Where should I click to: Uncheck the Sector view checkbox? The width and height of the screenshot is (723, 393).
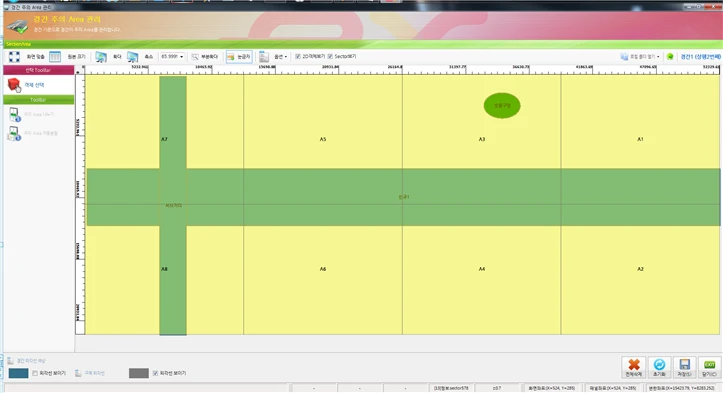tap(330, 56)
